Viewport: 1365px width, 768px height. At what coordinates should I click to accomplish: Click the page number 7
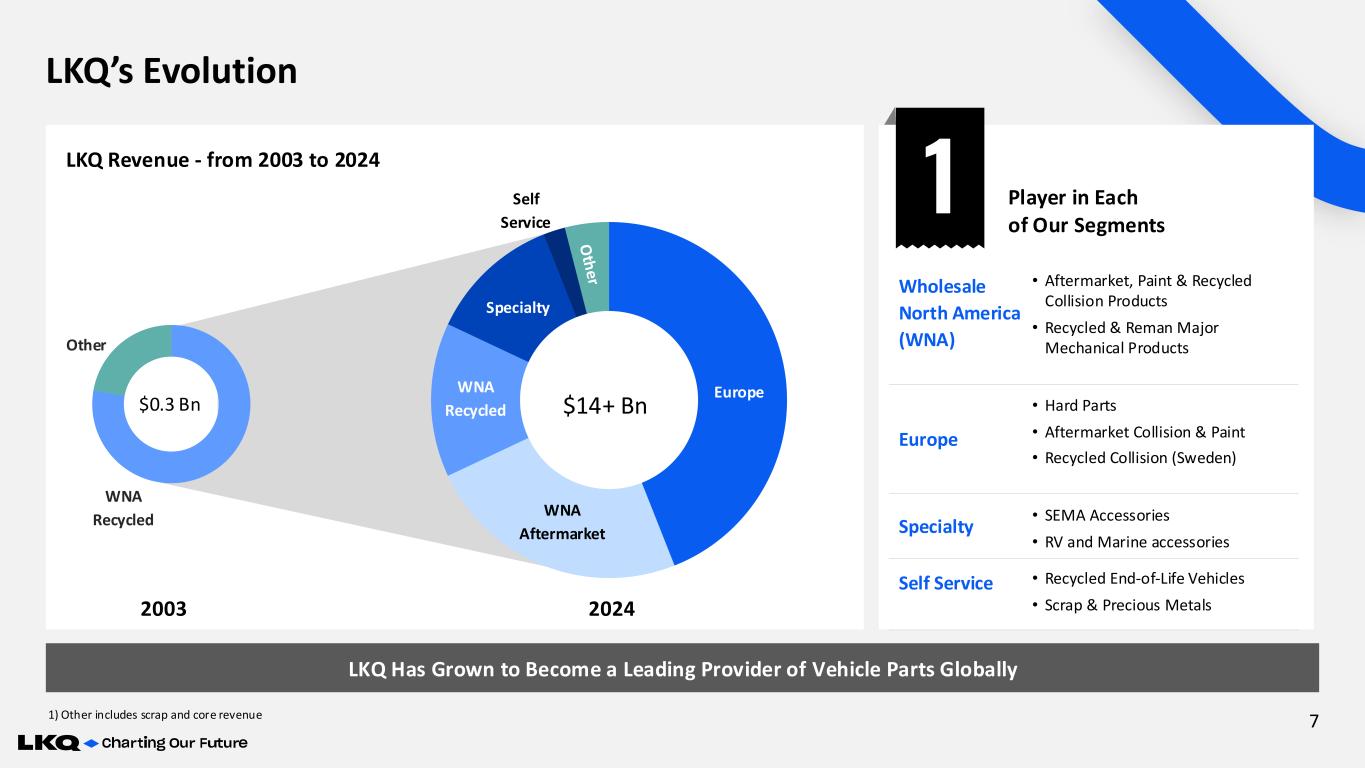(x=1314, y=722)
